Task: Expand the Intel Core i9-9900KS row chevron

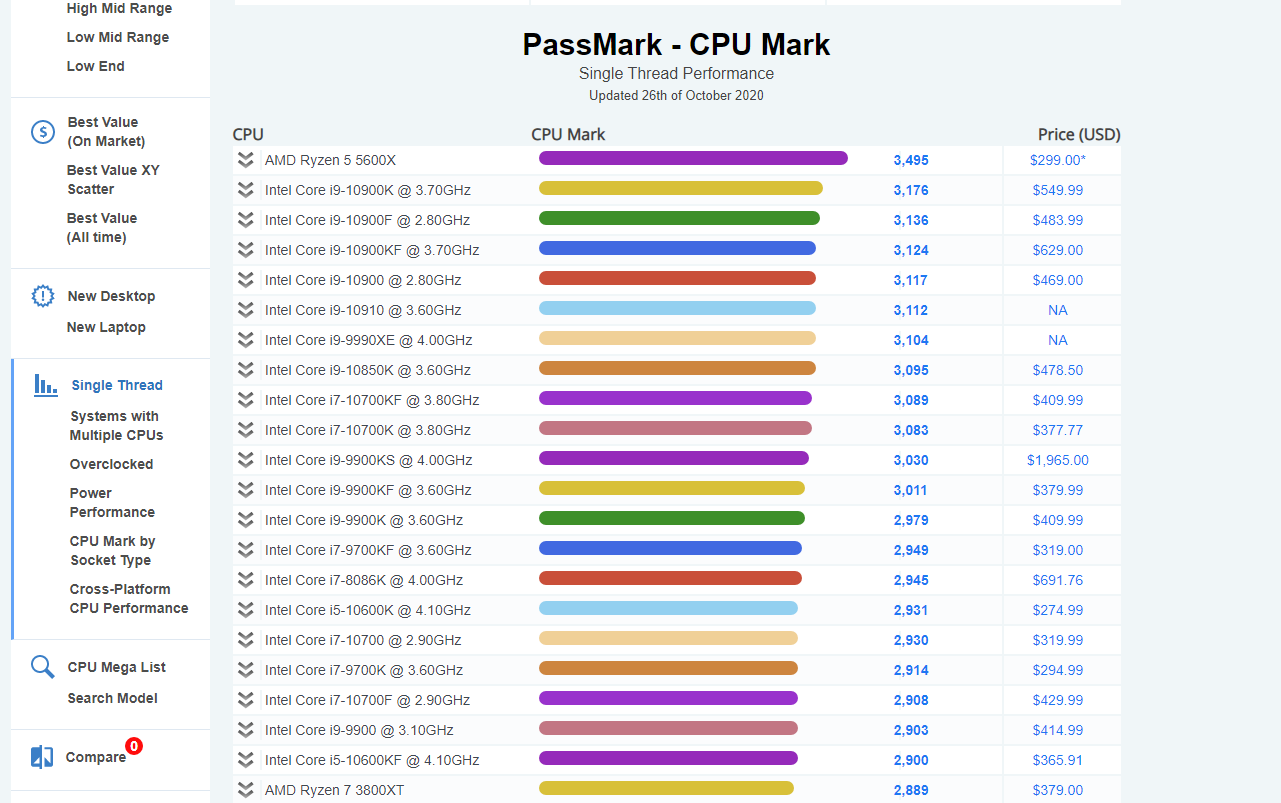Action: pos(246,460)
